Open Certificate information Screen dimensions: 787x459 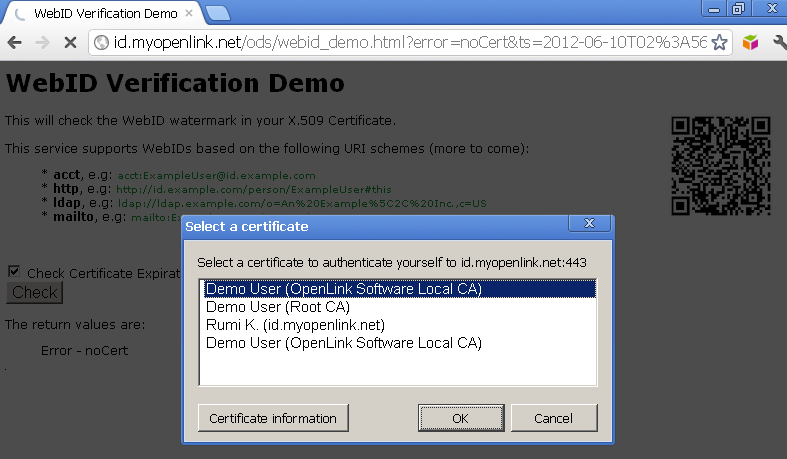click(x=273, y=417)
